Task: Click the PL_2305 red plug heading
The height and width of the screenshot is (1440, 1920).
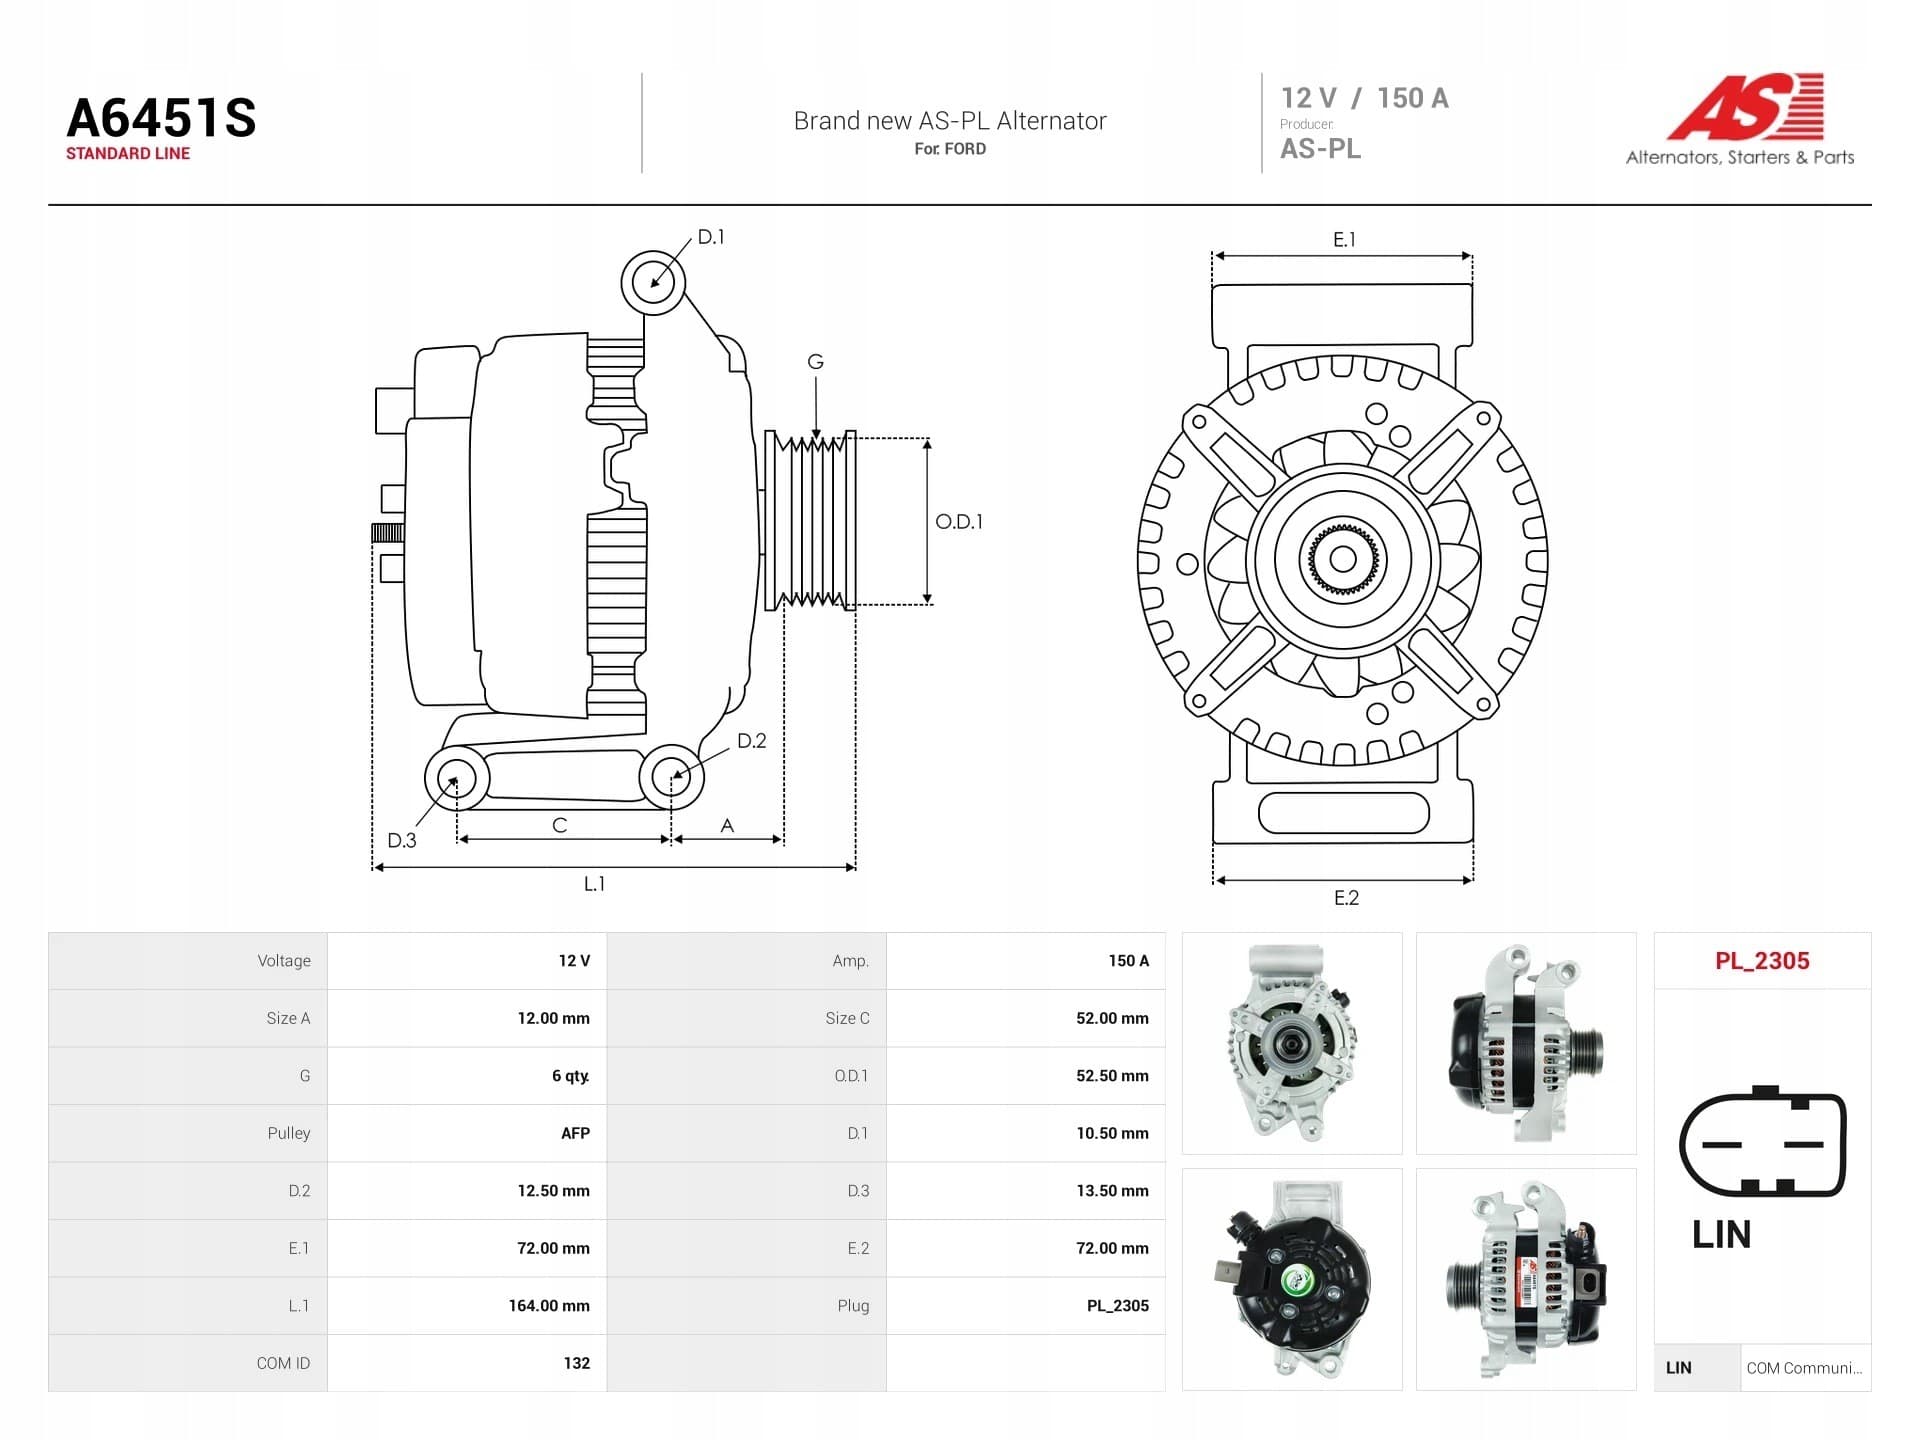Action: [x=1762, y=961]
